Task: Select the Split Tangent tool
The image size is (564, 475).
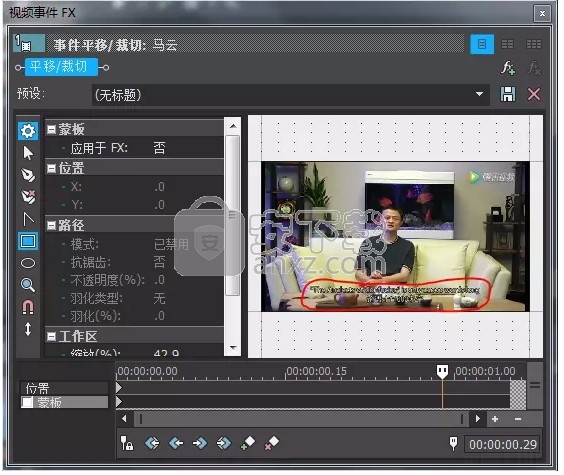Action: click(28, 219)
